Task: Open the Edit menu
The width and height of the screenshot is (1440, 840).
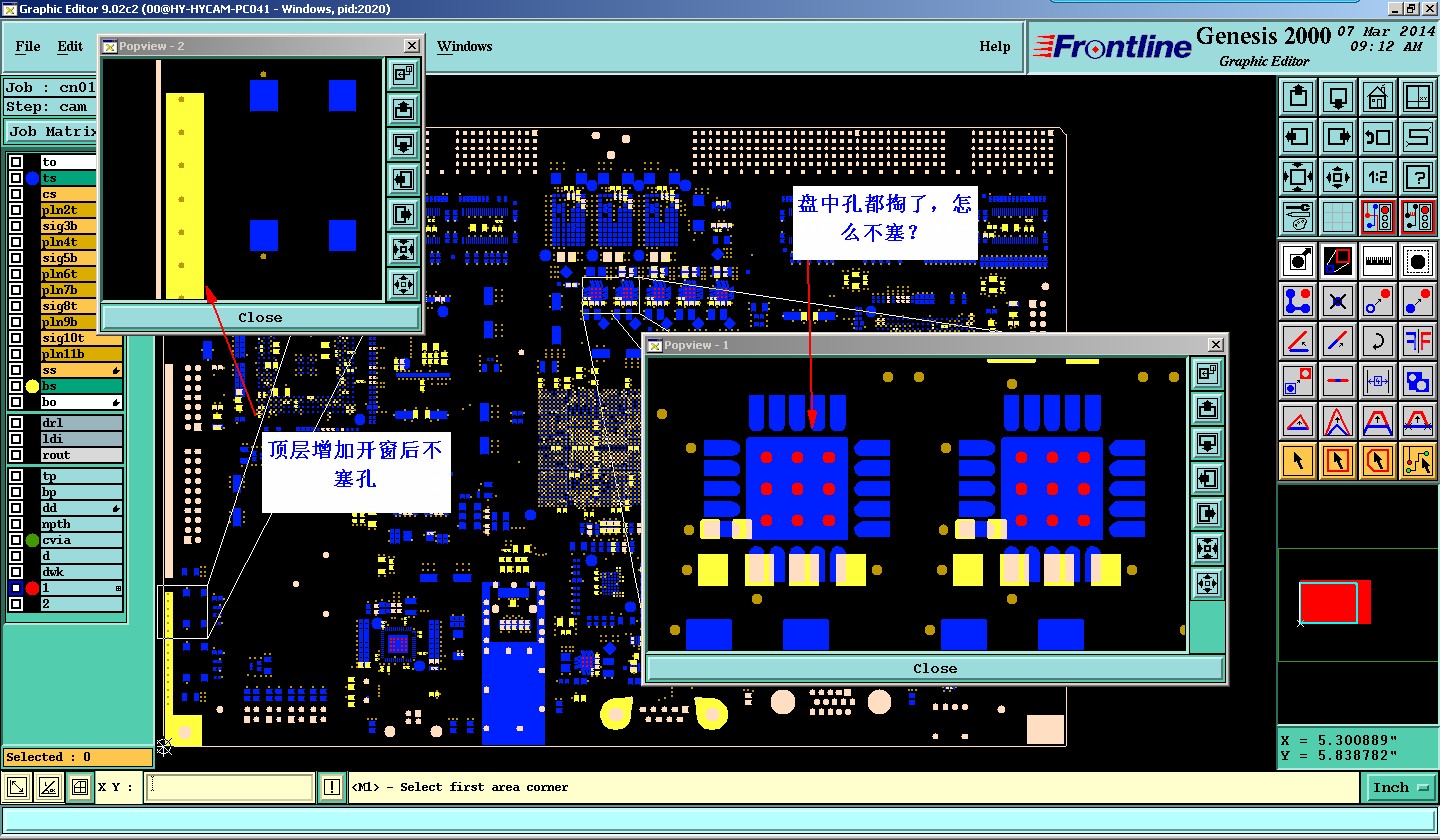Action: (x=70, y=46)
